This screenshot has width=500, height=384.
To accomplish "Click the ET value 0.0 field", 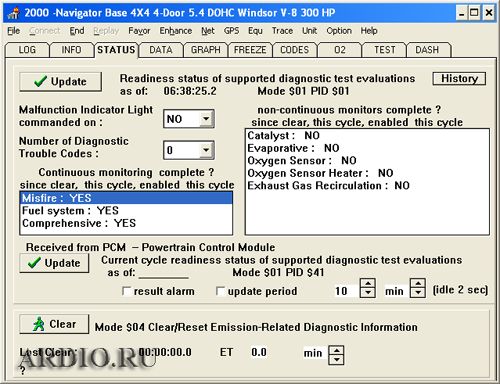I will click(x=259, y=352).
